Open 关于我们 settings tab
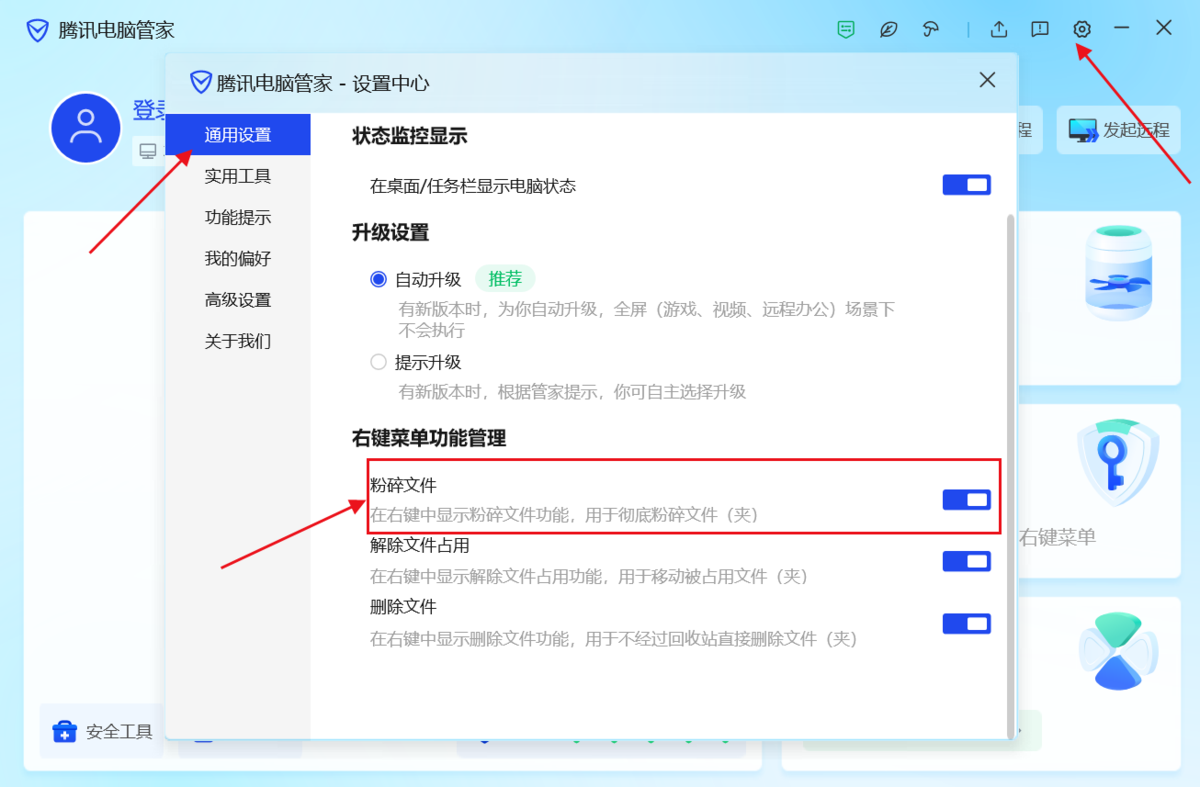The height and width of the screenshot is (787, 1200). click(x=238, y=341)
